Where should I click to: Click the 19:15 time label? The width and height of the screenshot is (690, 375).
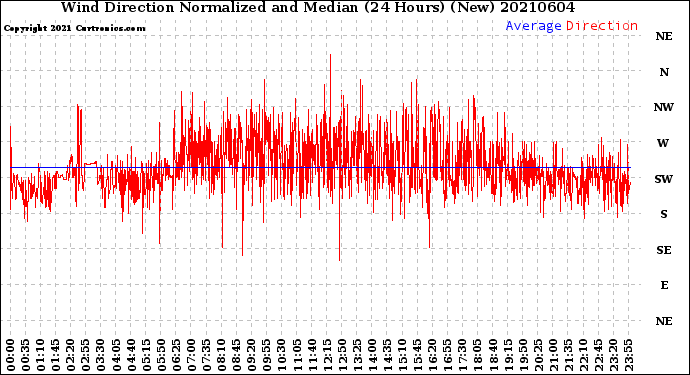click(508, 355)
